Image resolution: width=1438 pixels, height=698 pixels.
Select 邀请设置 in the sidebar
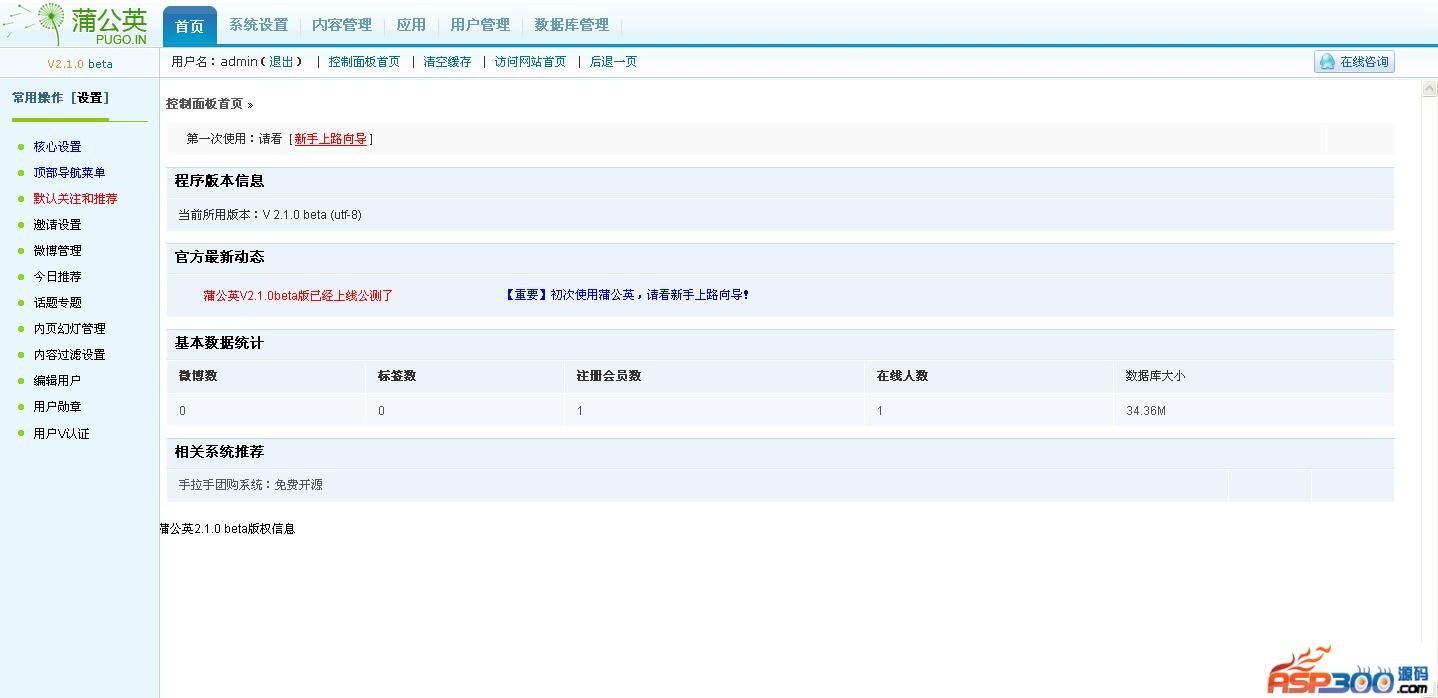57,225
